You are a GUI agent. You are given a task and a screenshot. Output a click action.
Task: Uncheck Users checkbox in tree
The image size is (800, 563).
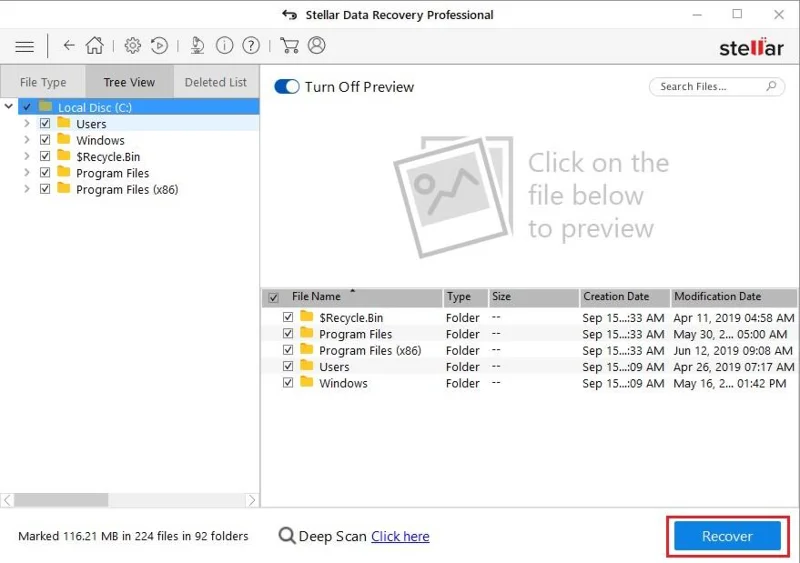[45, 123]
